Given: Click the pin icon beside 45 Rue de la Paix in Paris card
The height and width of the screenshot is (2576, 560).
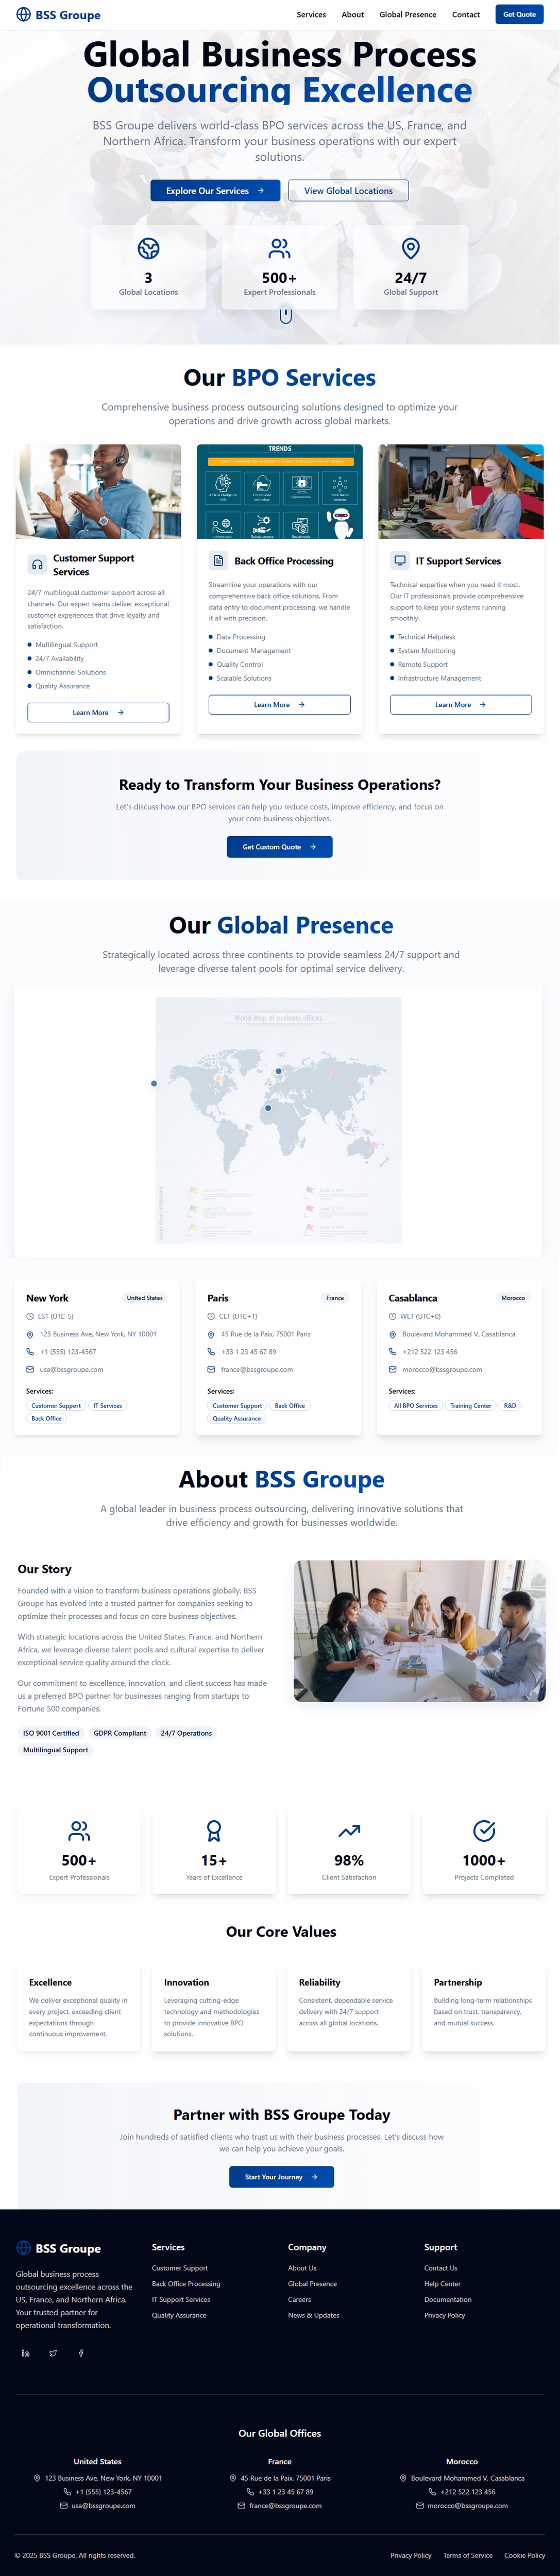Looking at the screenshot, I should click(x=211, y=1335).
